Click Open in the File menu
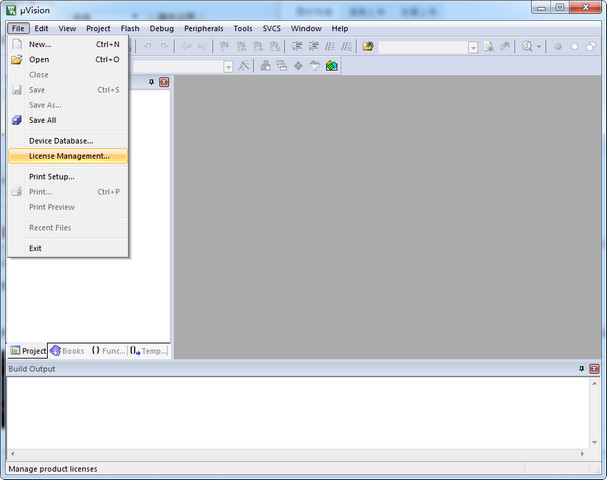 point(38,59)
